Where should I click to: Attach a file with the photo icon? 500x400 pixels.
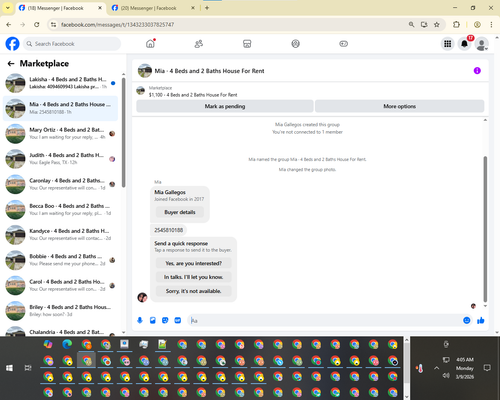coord(153,320)
